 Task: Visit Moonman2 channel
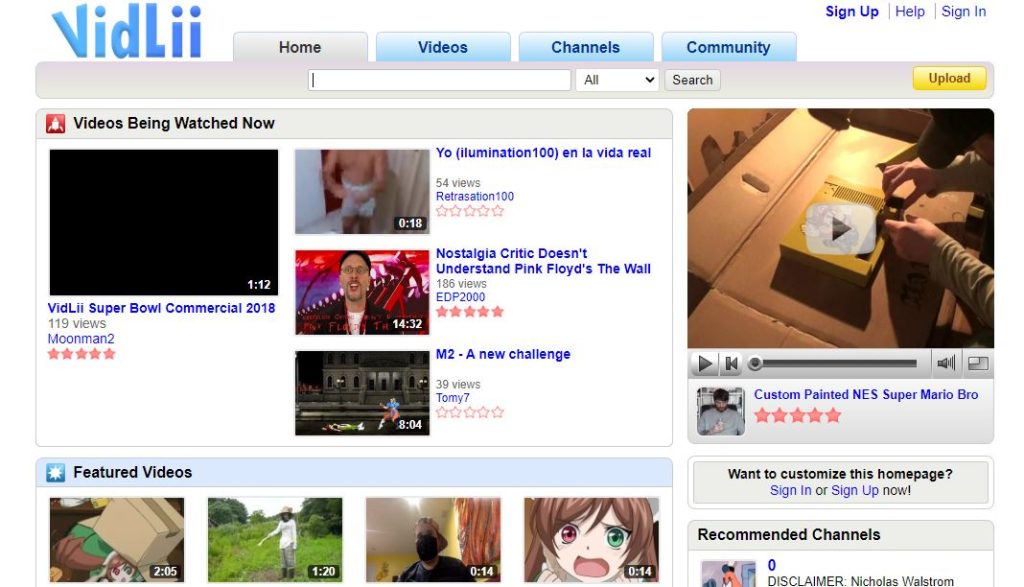[81, 339]
